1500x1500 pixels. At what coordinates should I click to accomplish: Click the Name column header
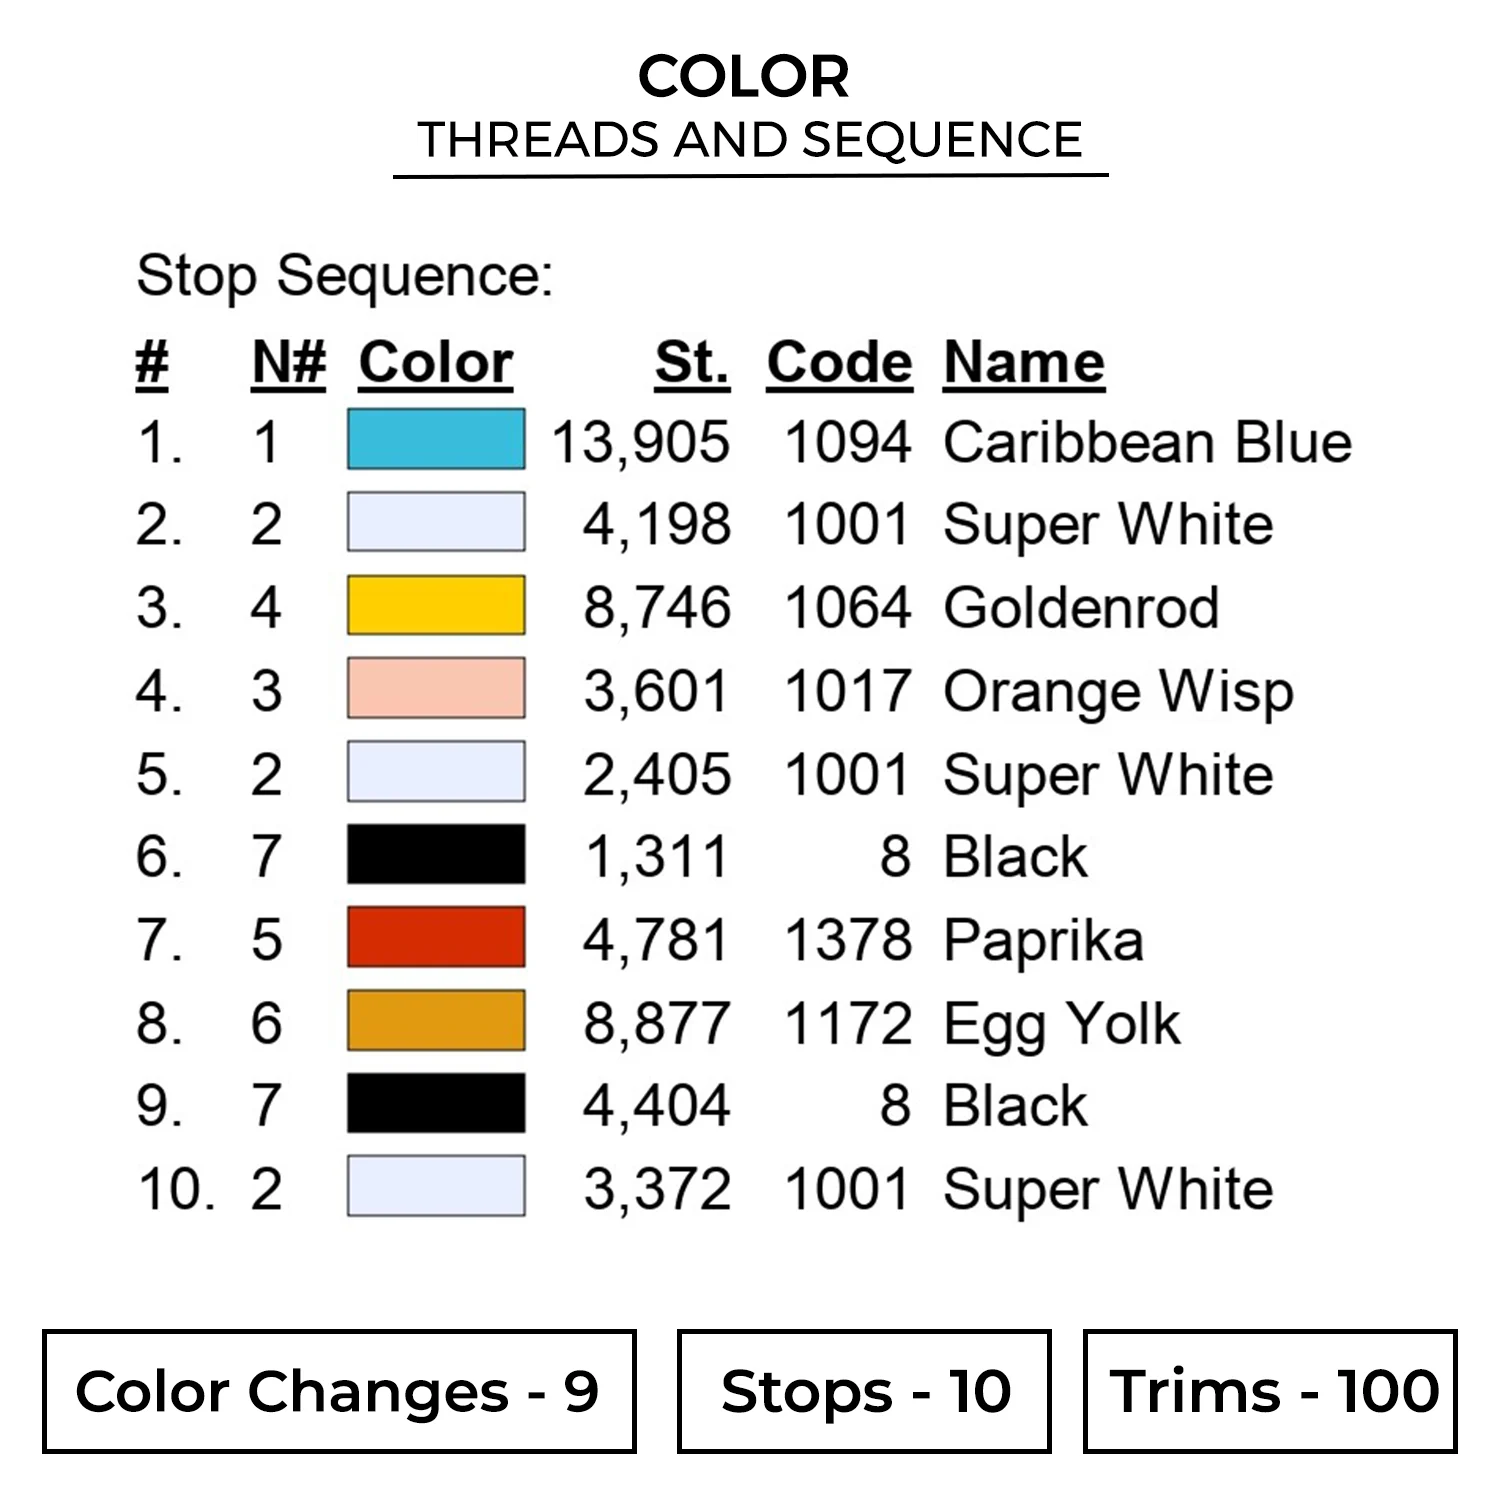(x=1024, y=362)
